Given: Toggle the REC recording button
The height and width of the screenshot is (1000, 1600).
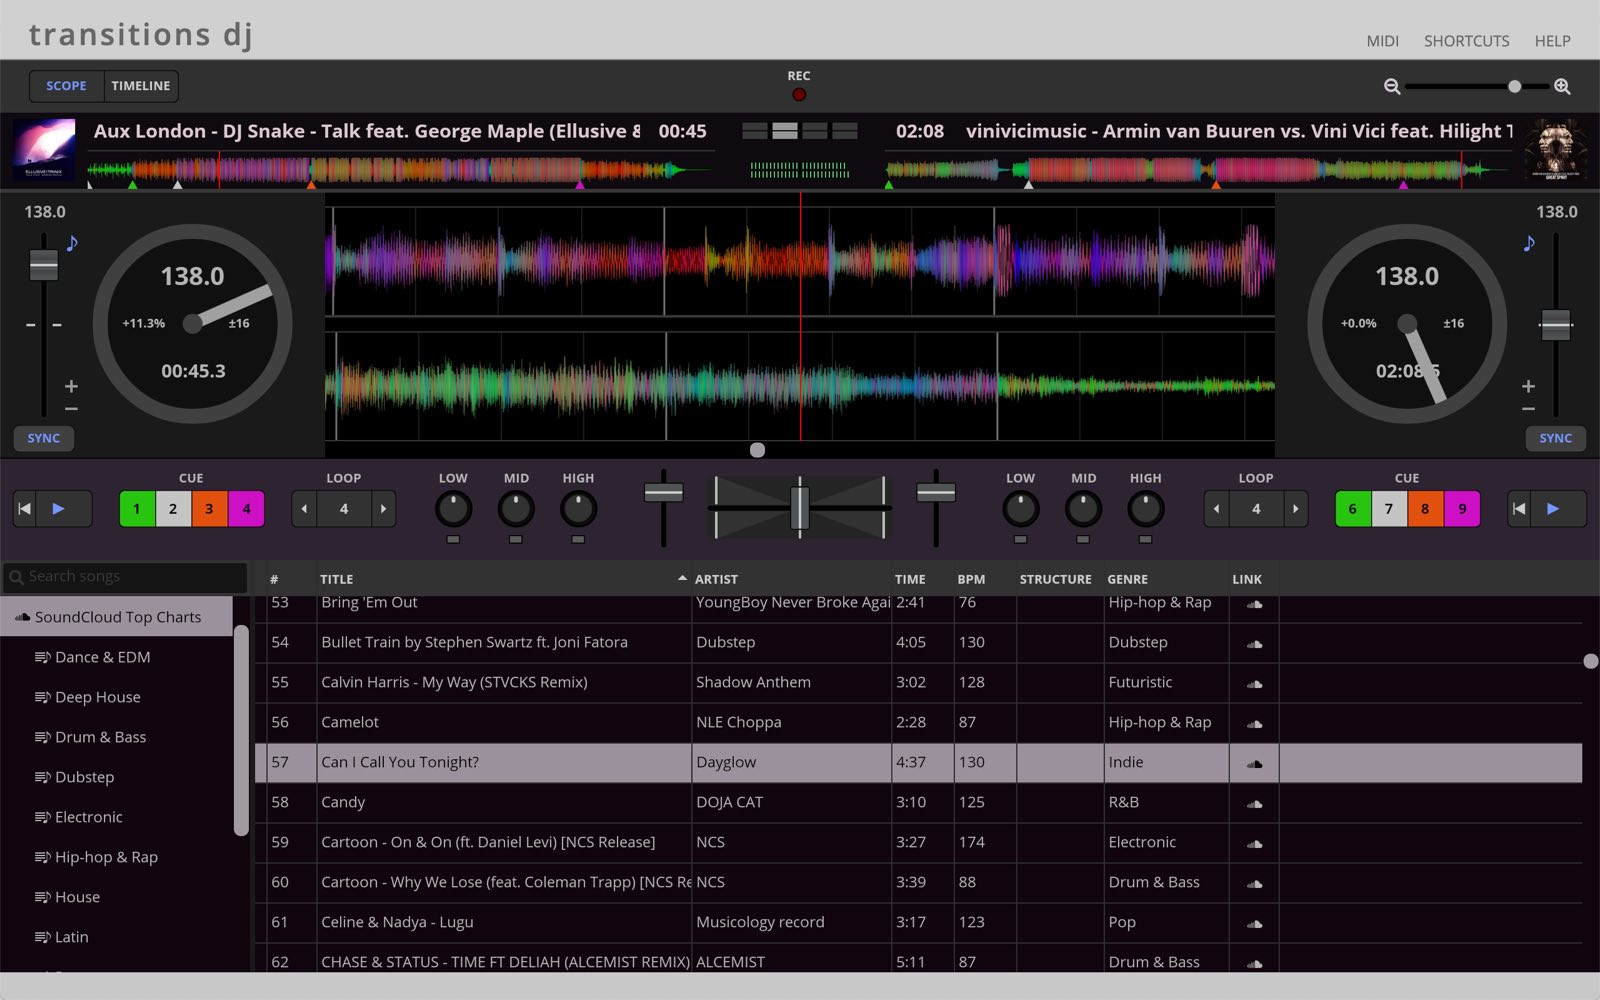Looking at the screenshot, I should tap(798, 93).
